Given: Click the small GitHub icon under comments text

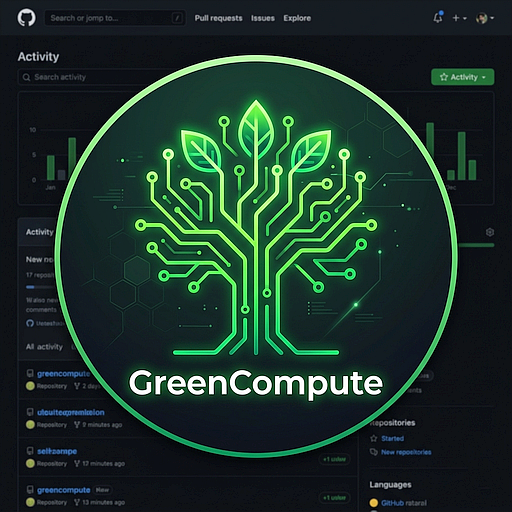Looking at the screenshot, I should point(30,323).
